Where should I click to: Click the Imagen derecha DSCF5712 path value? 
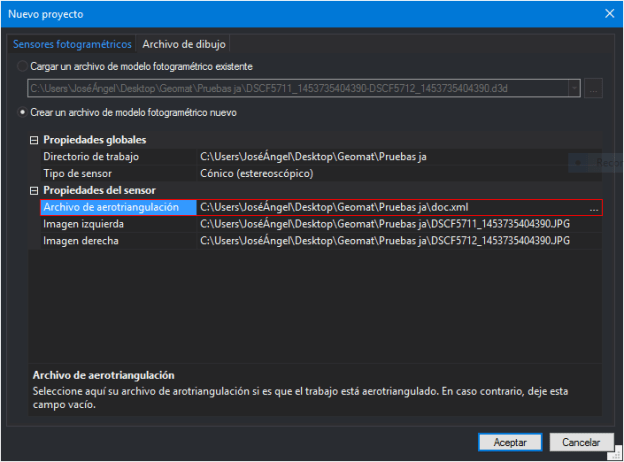click(x=385, y=241)
